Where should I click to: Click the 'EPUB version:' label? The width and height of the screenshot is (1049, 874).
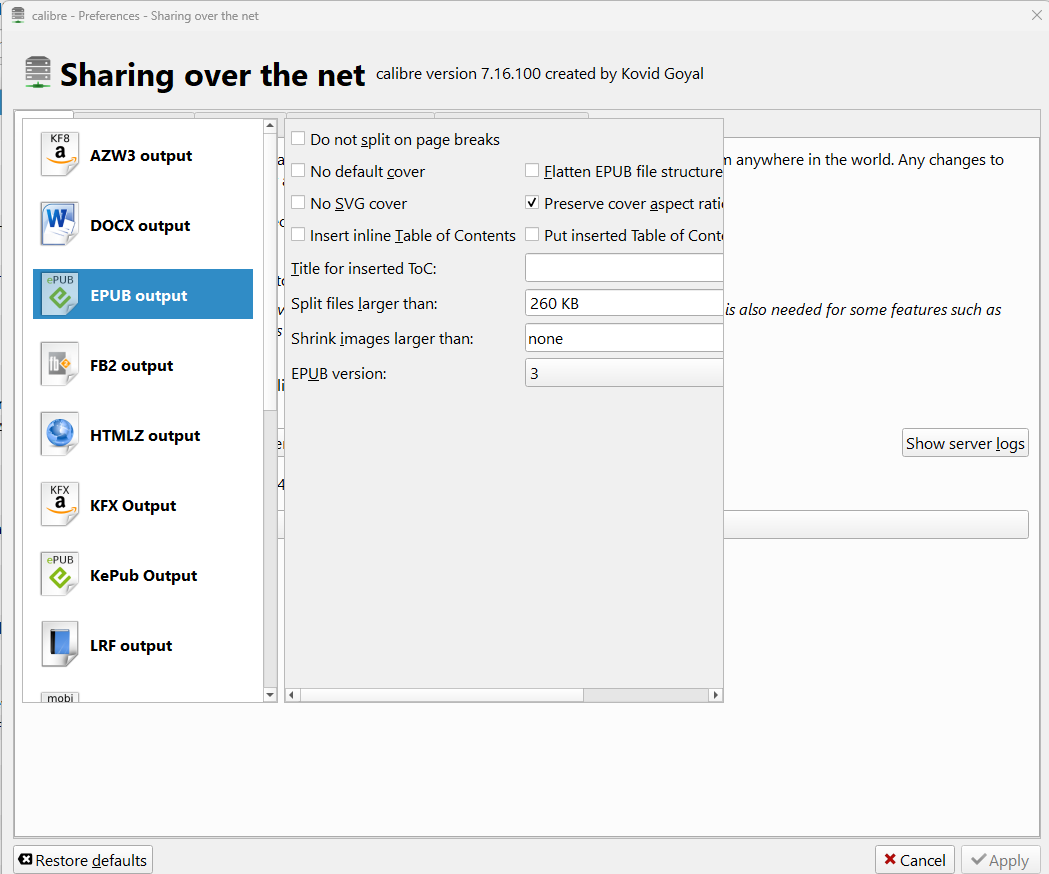click(x=339, y=373)
